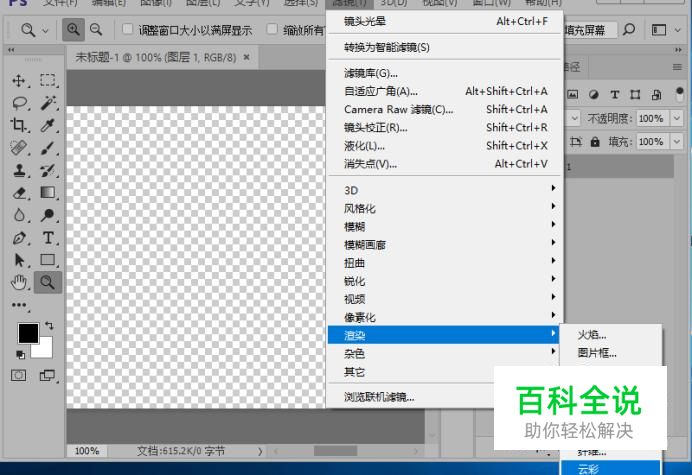Open the layers panel menu button
The width and height of the screenshot is (692, 475).
677,67
